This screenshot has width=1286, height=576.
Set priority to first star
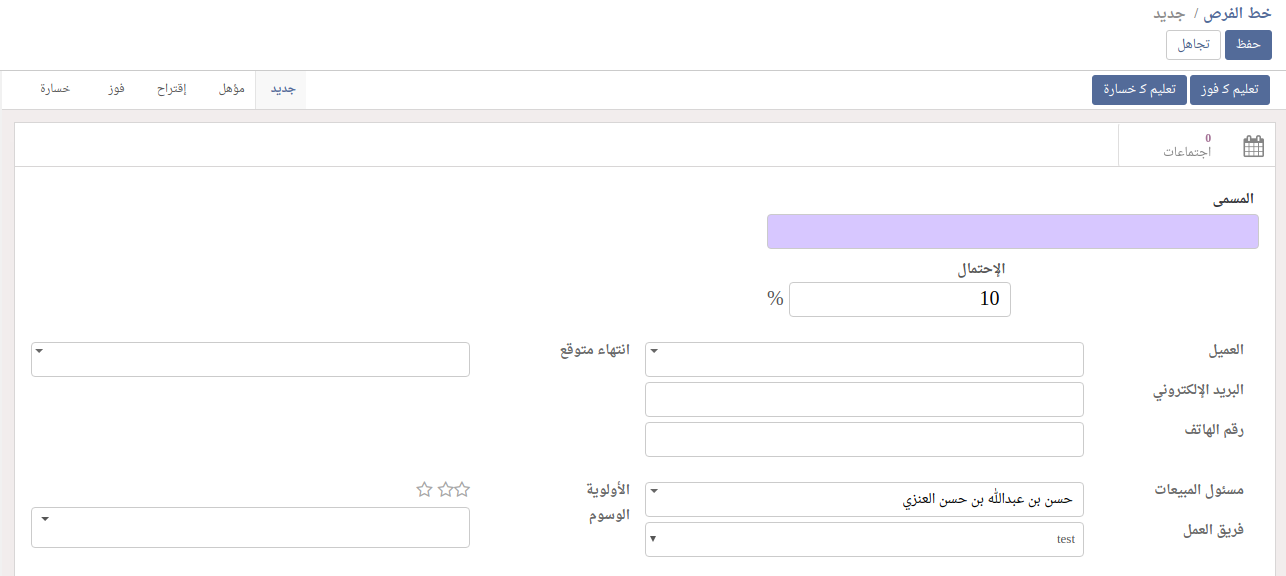462,490
